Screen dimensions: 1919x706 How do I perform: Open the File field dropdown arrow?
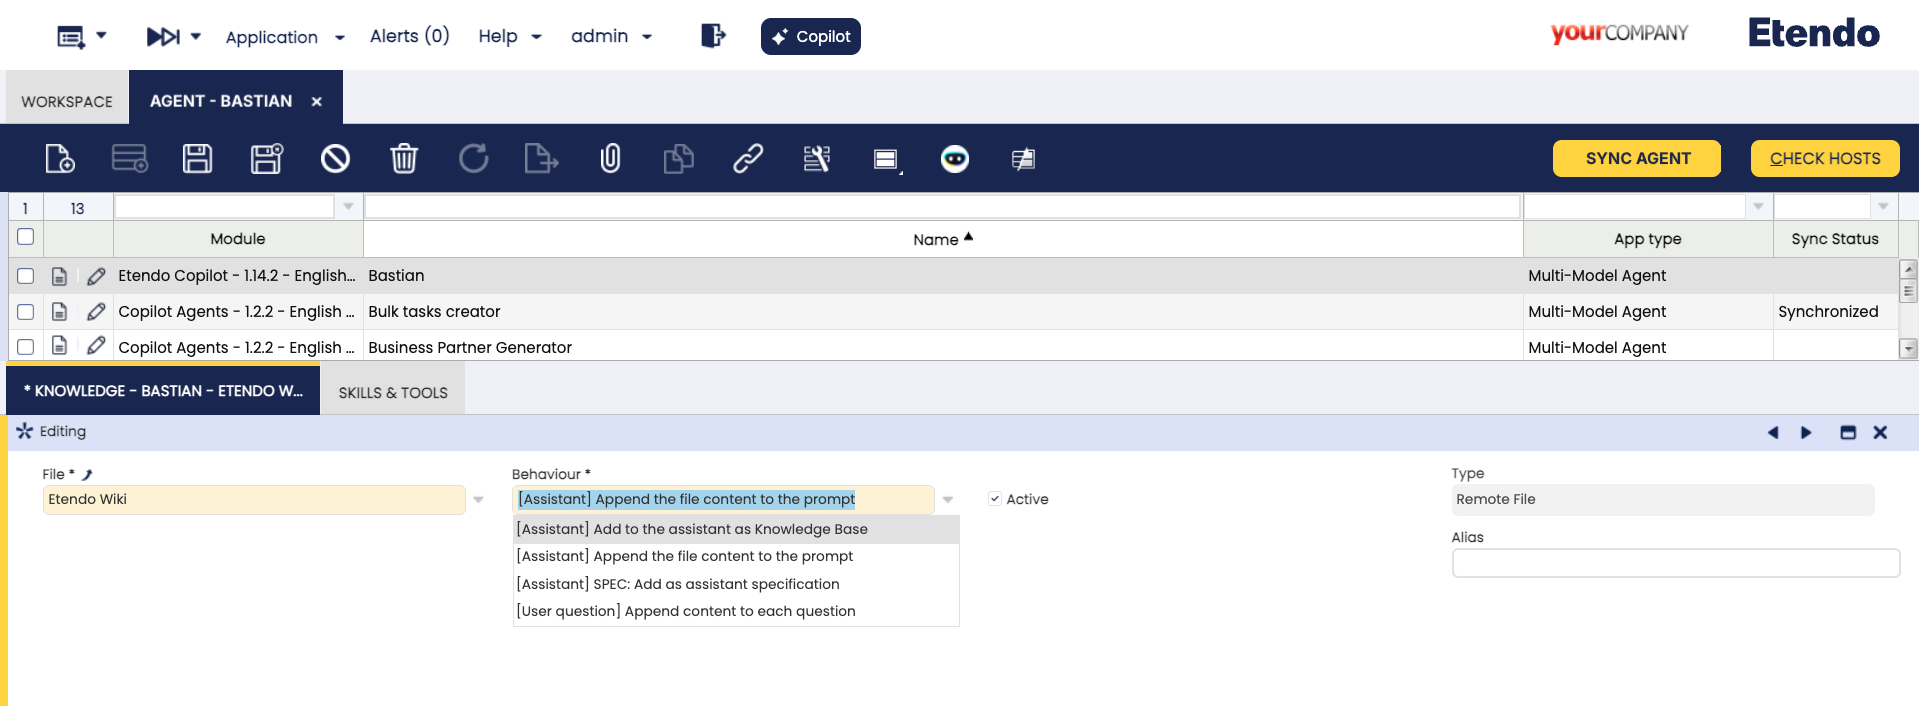478,500
